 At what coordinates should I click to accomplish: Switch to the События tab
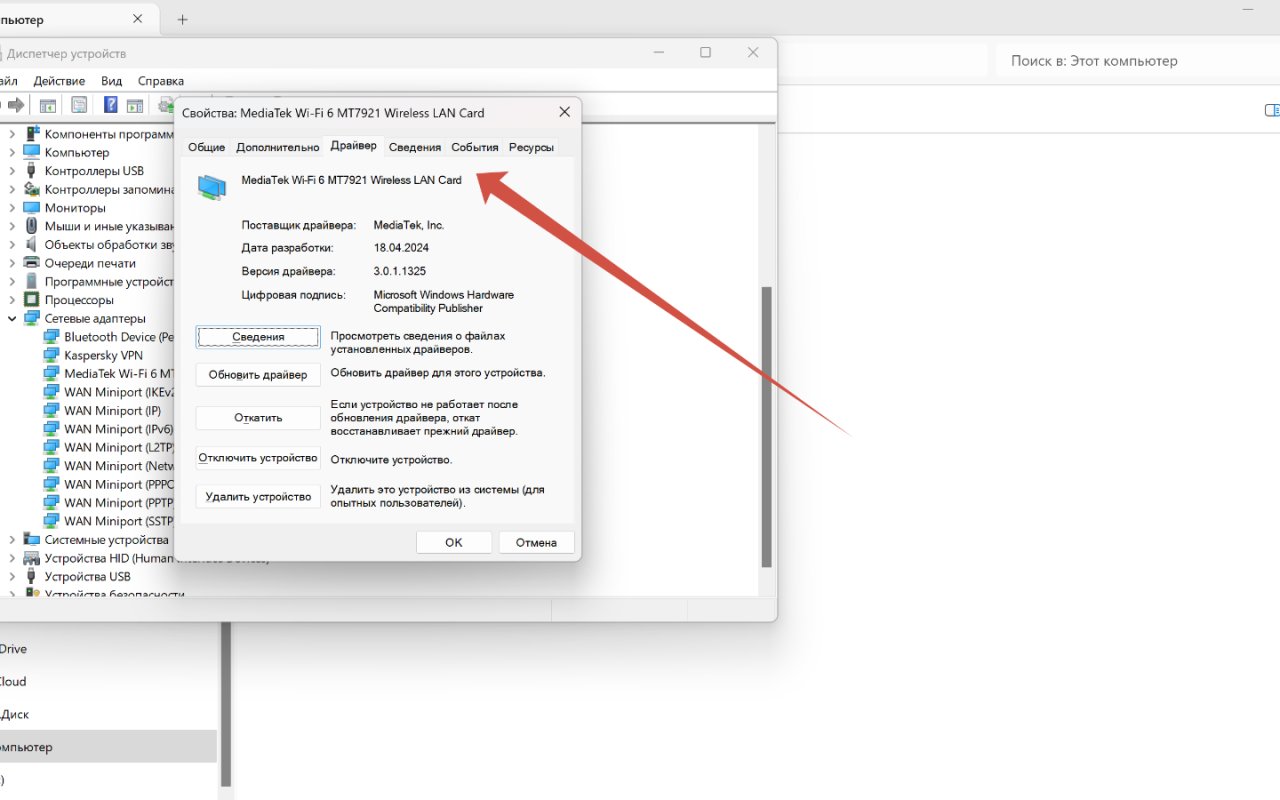[474, 147]
